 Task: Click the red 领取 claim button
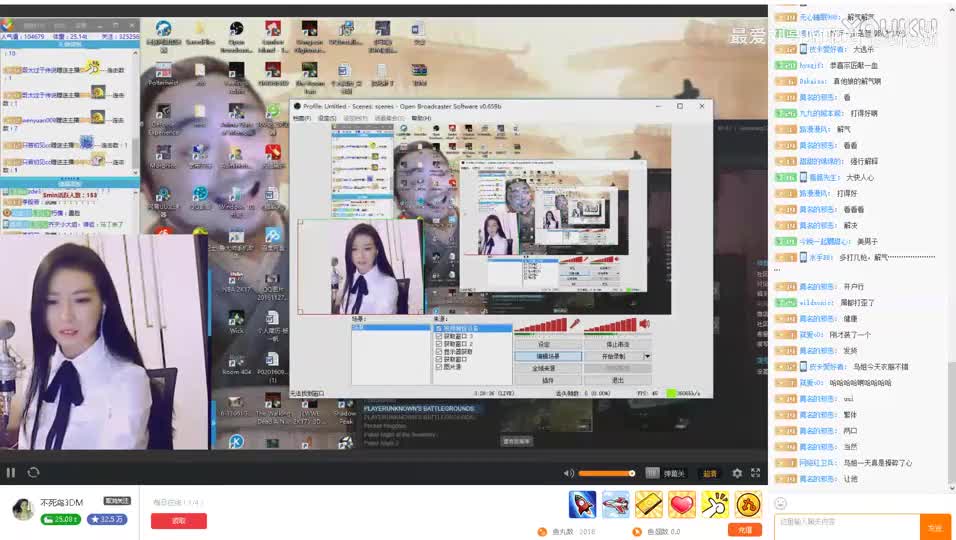179,520
